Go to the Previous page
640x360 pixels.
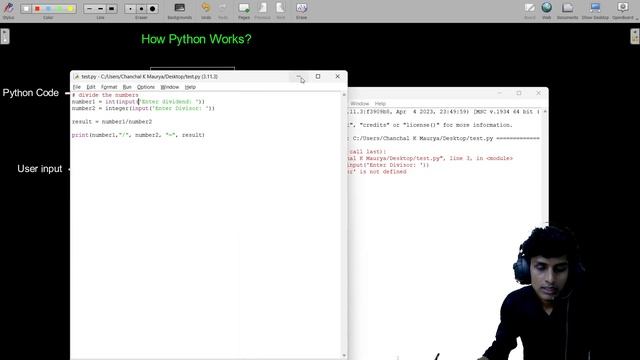pos(262,10)
